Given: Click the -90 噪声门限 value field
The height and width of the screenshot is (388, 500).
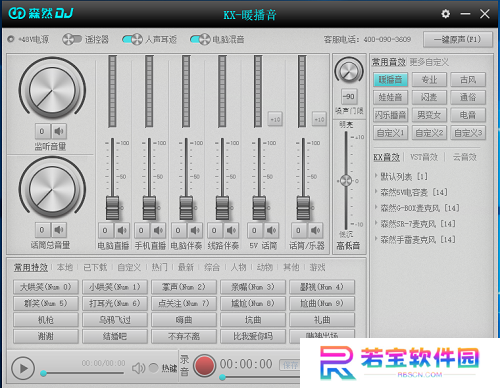Looking at the screenshot, I should coord(349,97).
